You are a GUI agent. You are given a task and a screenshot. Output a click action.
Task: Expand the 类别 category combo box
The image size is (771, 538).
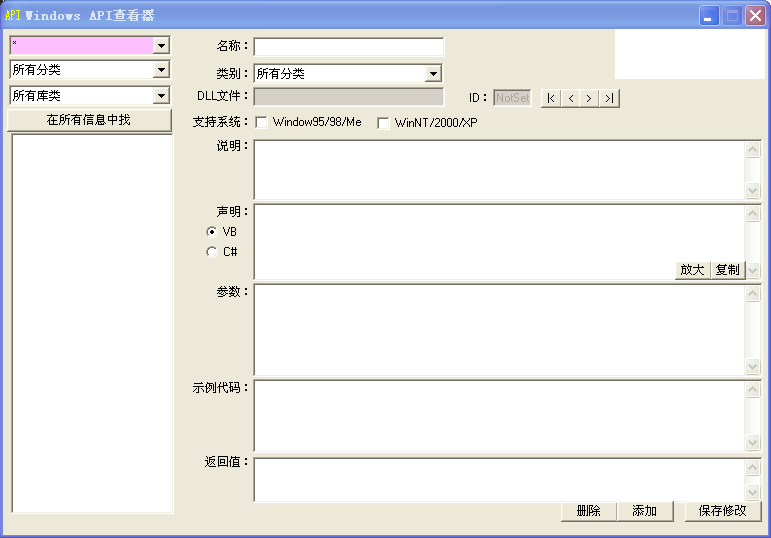pos(433,74)
